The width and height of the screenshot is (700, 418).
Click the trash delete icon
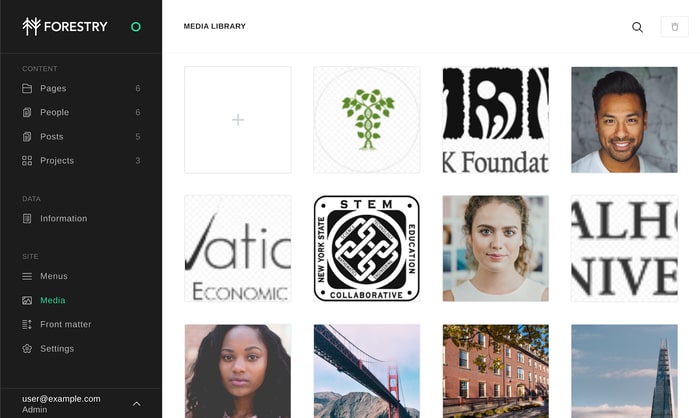tap(675, 27)
